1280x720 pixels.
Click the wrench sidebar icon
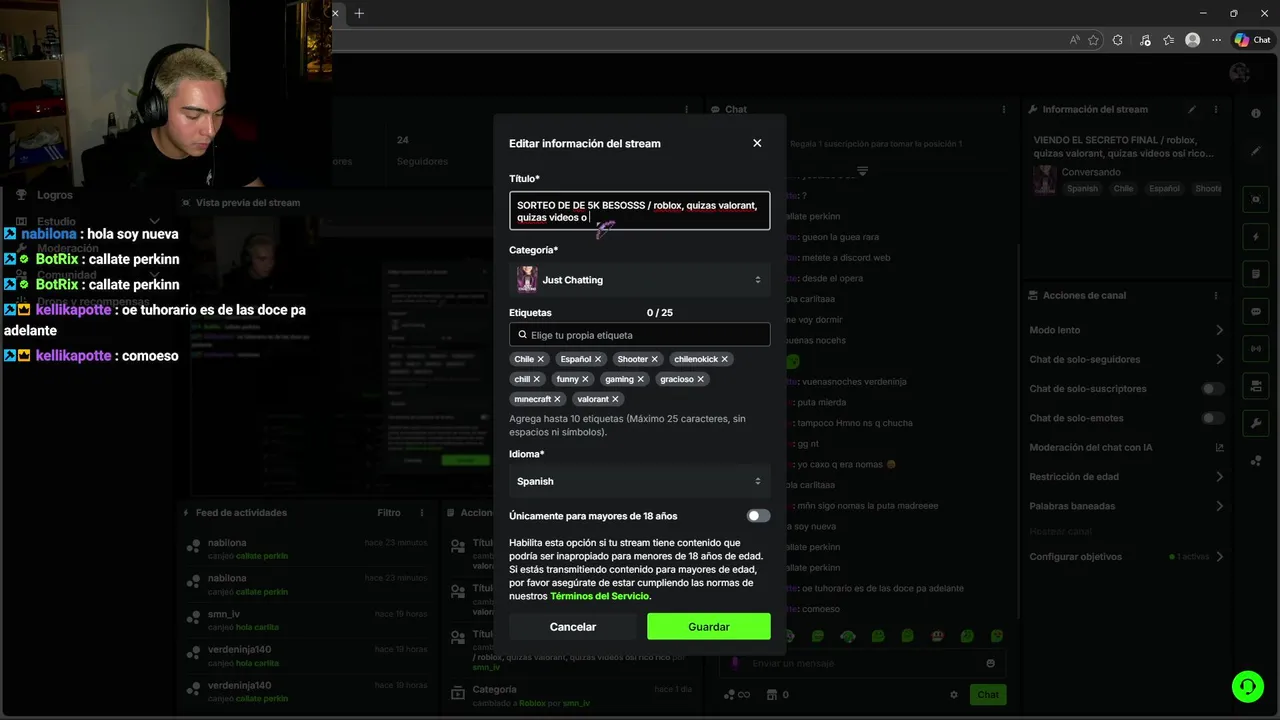(x=1256, y=423)
